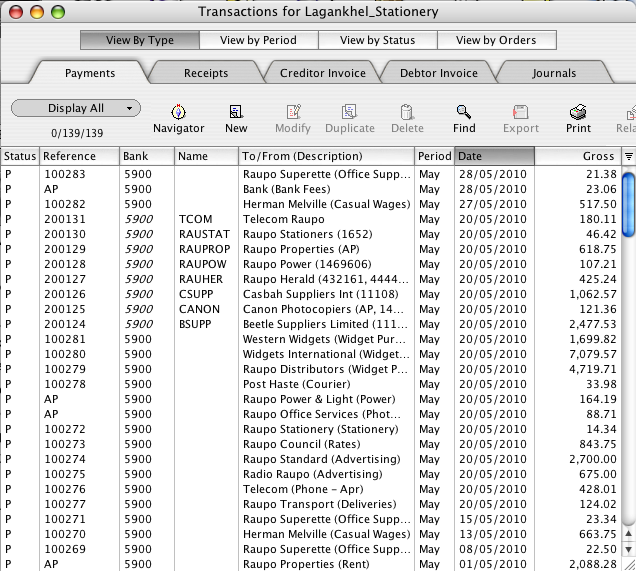Select Raupo Transport (Deliveries) row

[x=310, y=504]
